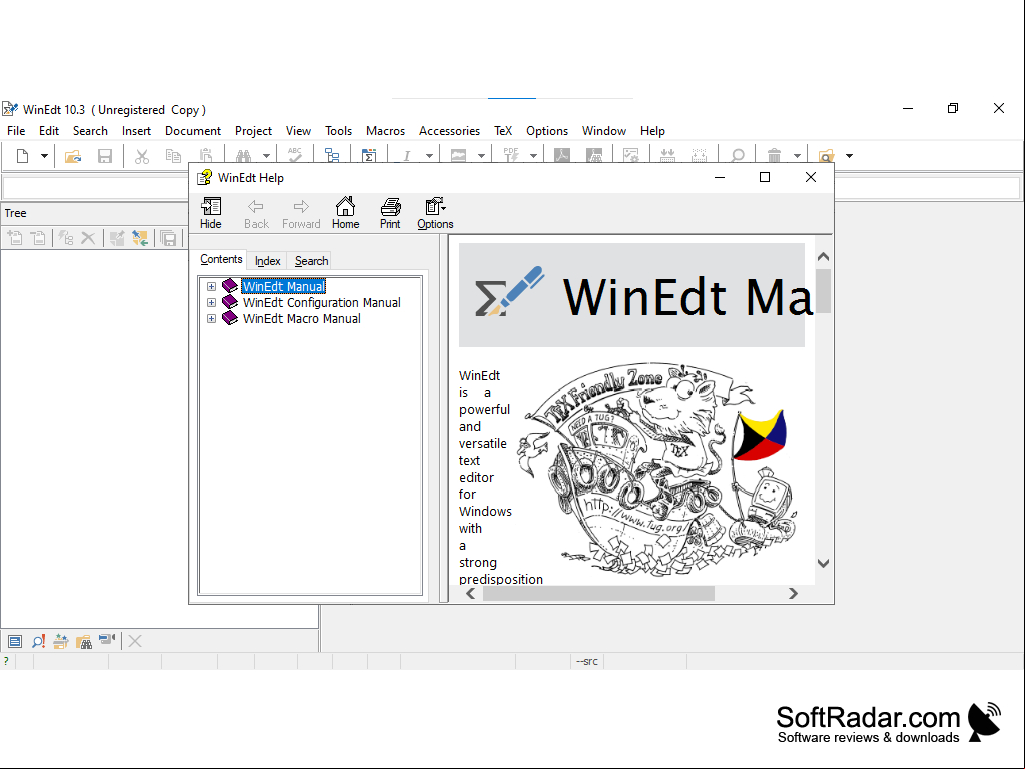
Task: Click the folder search icon at toolbar end
Action: pyautogui.click(x=826, y=156)
